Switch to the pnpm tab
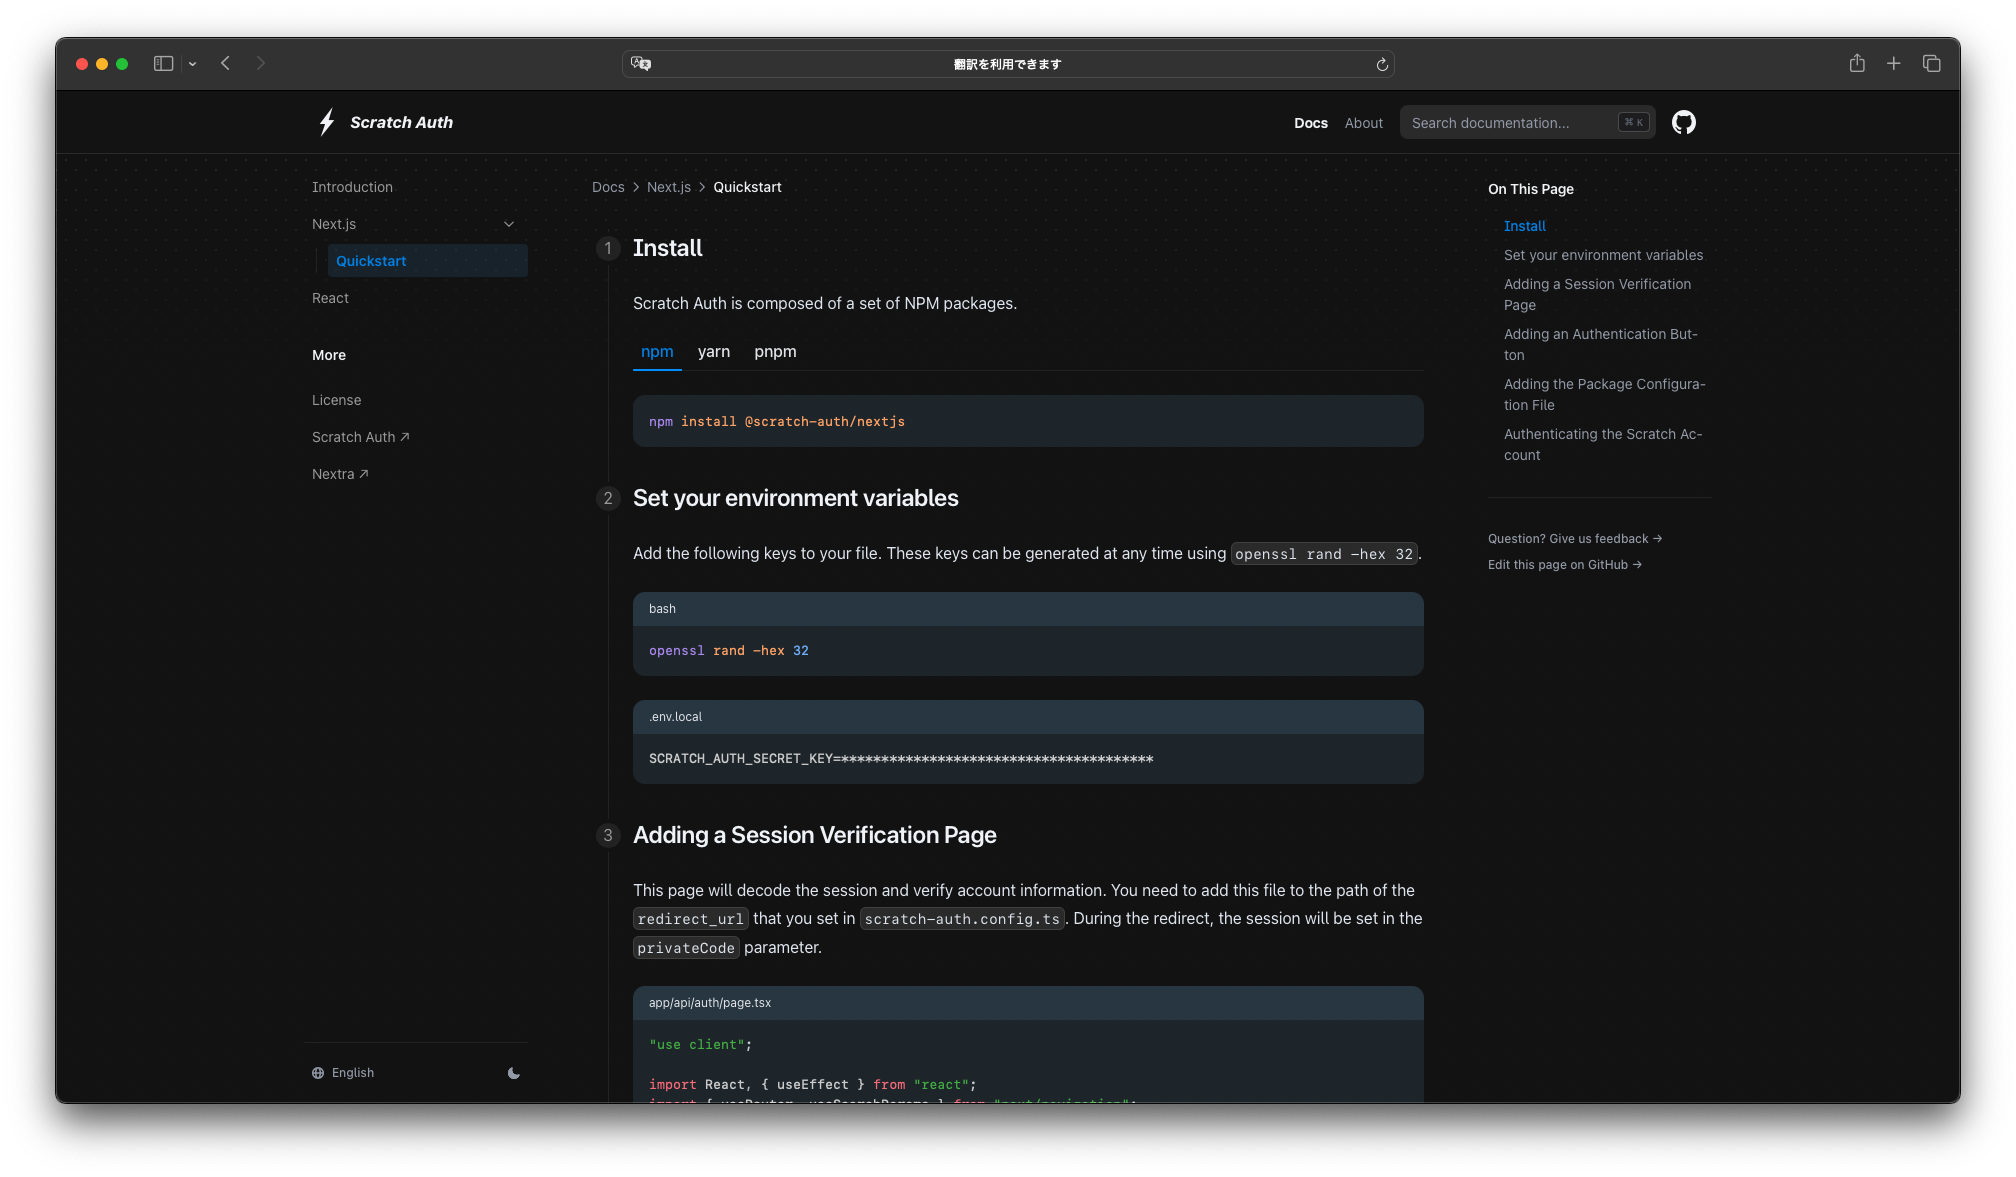2016x1177 pixels. click(x=776, y=352)
